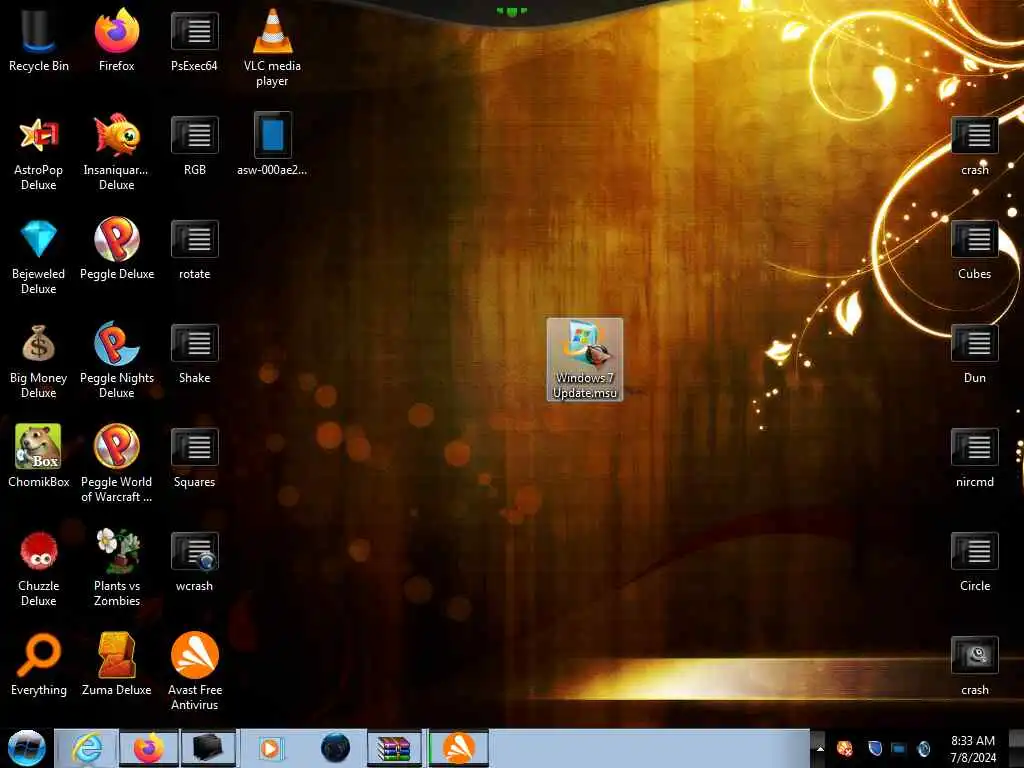This screenshot has height=768, width=1024.
Task: Select the asw-000ae2... desktop file
Action: pos(272,145)
